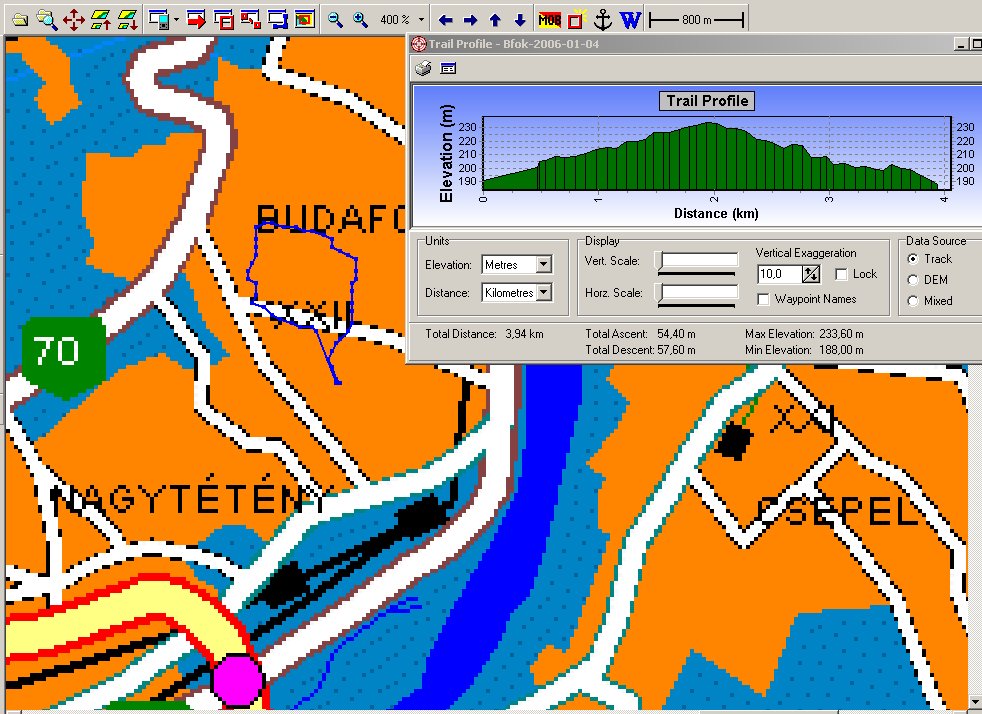Click the blue window cycle icon

pos(277,19)
